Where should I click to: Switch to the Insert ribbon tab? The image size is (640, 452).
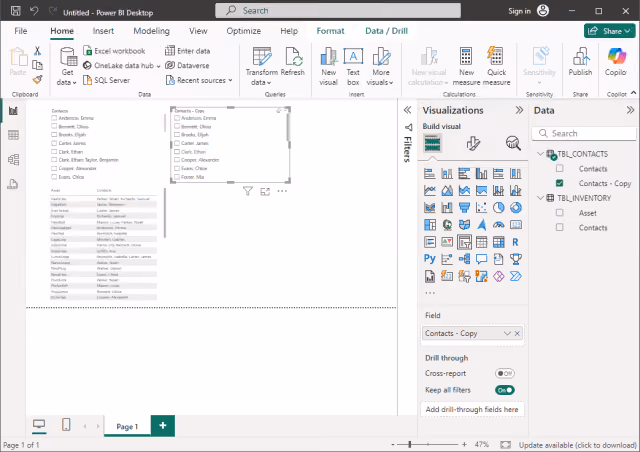[x=103, y=31]
